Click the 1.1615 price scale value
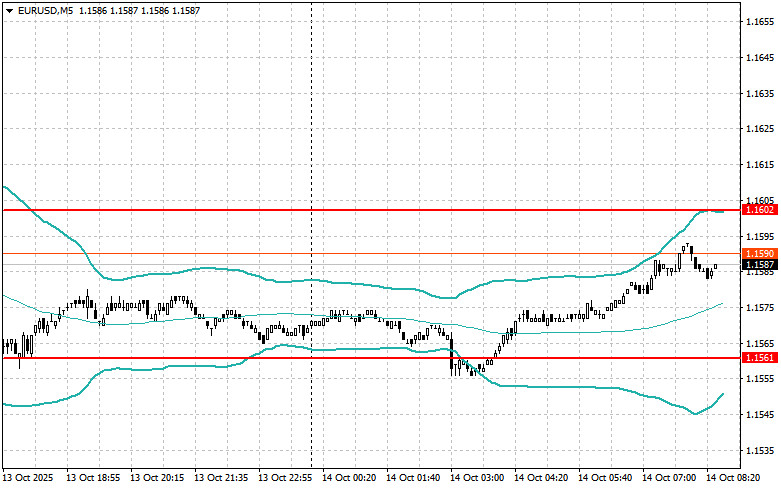 [x=760, y=165]
